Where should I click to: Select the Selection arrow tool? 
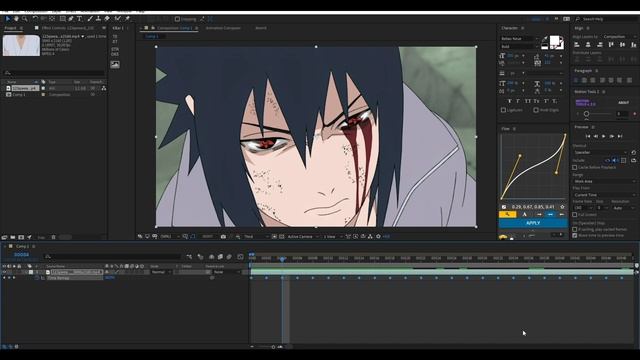[8, 19]
